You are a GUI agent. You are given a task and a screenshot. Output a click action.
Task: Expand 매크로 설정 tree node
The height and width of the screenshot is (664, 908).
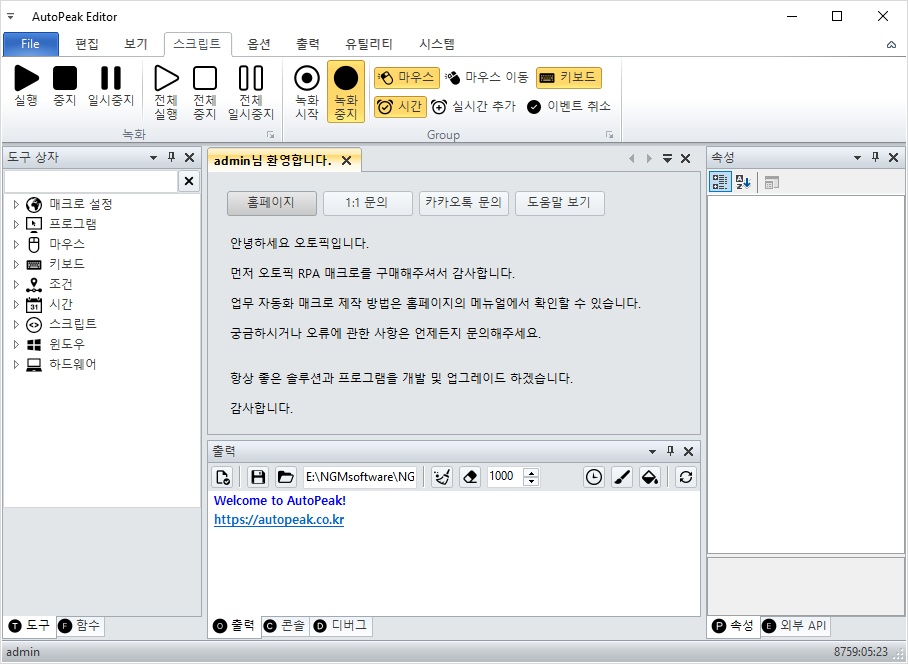16,204
